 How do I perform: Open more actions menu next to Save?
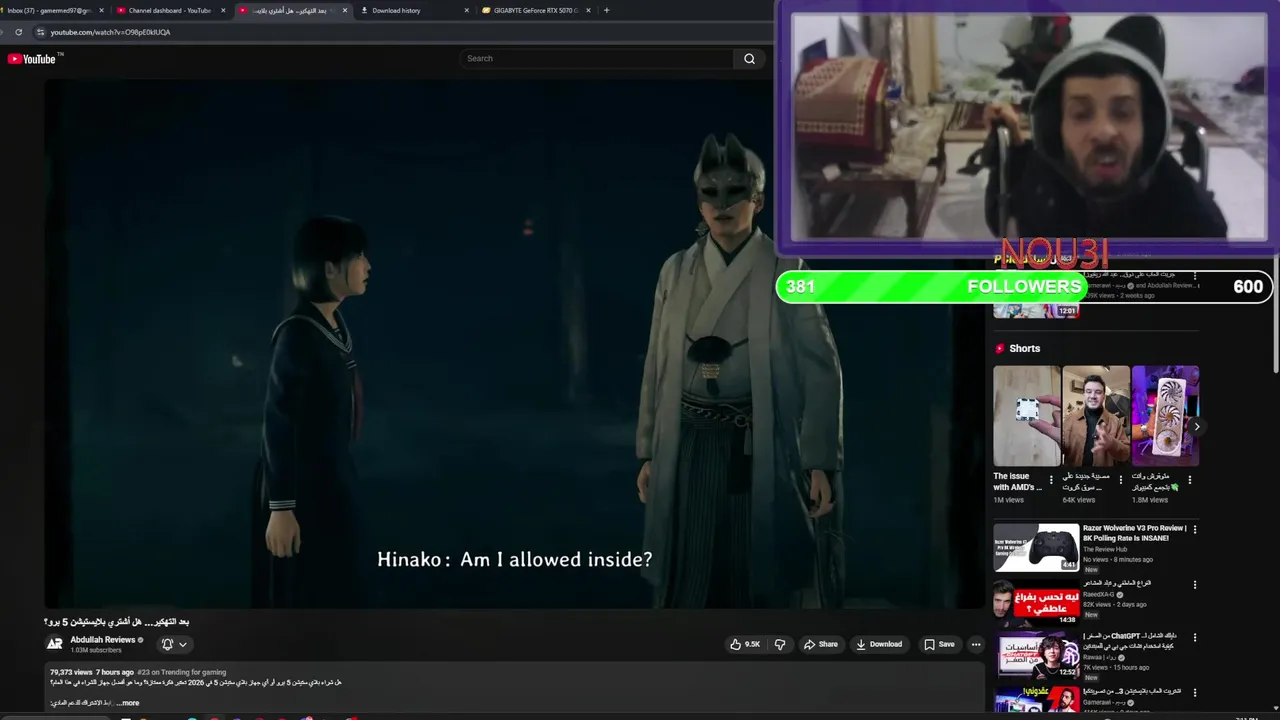point(976,644)
